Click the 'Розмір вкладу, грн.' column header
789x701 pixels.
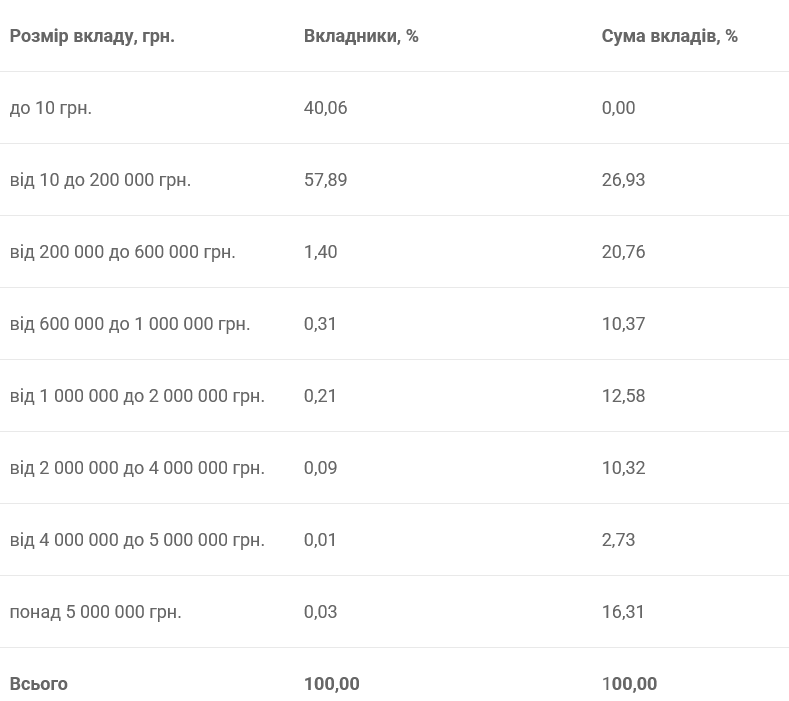[92, 36]
